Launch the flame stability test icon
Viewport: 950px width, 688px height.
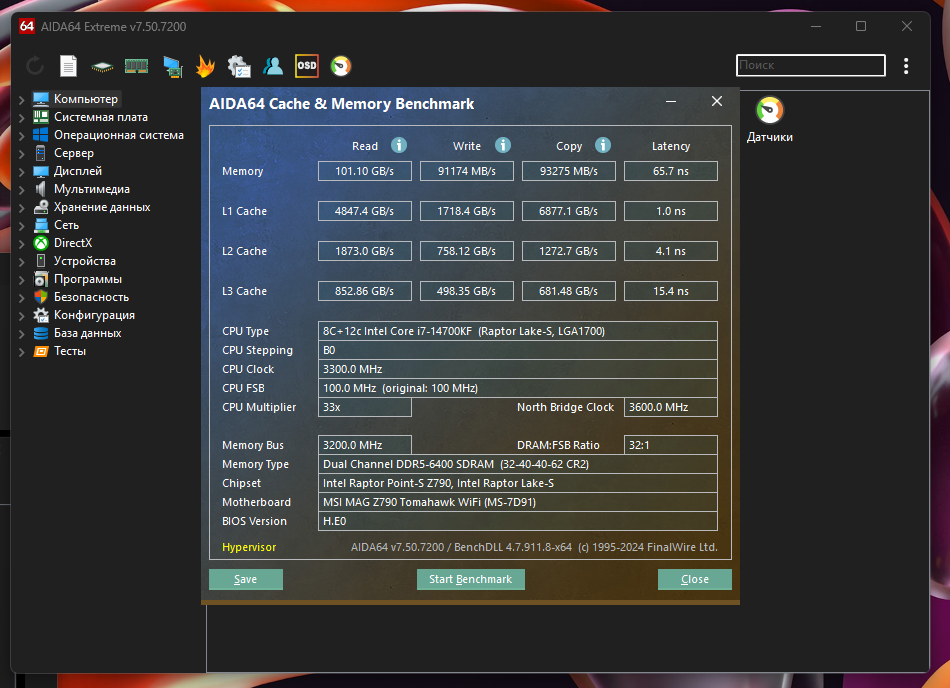[x=205, y=66]
